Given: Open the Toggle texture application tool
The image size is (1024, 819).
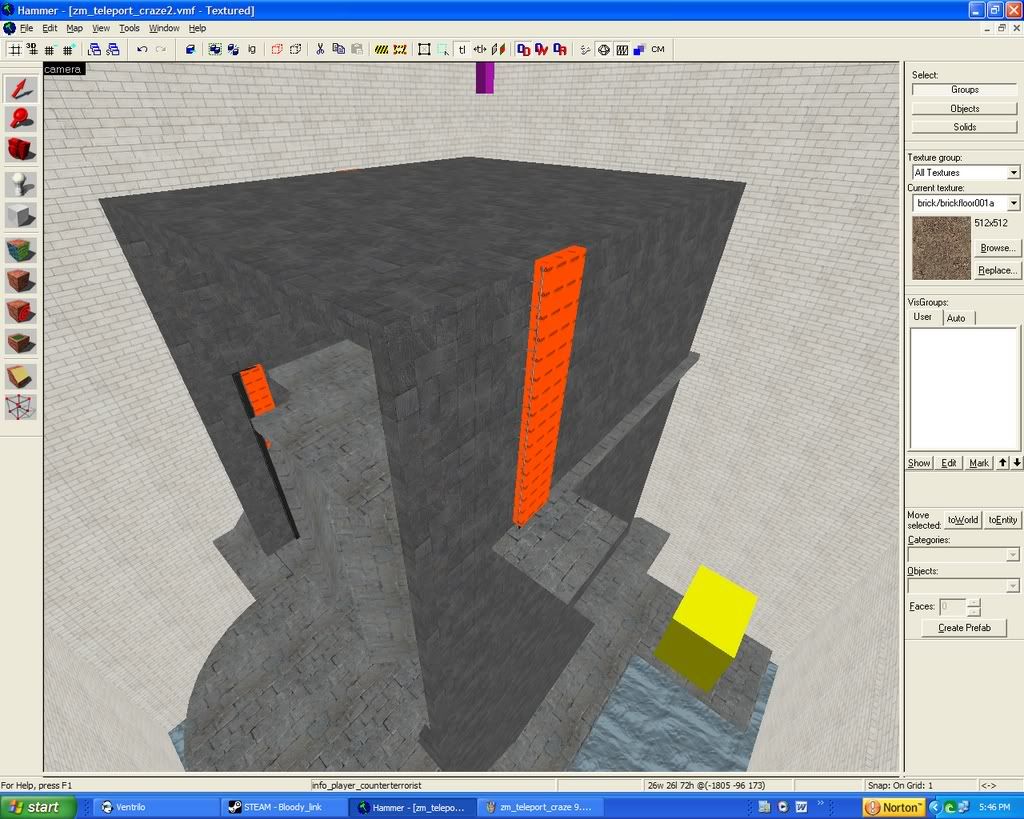Looking at the screenshot, I should click(x=21, y=249).
